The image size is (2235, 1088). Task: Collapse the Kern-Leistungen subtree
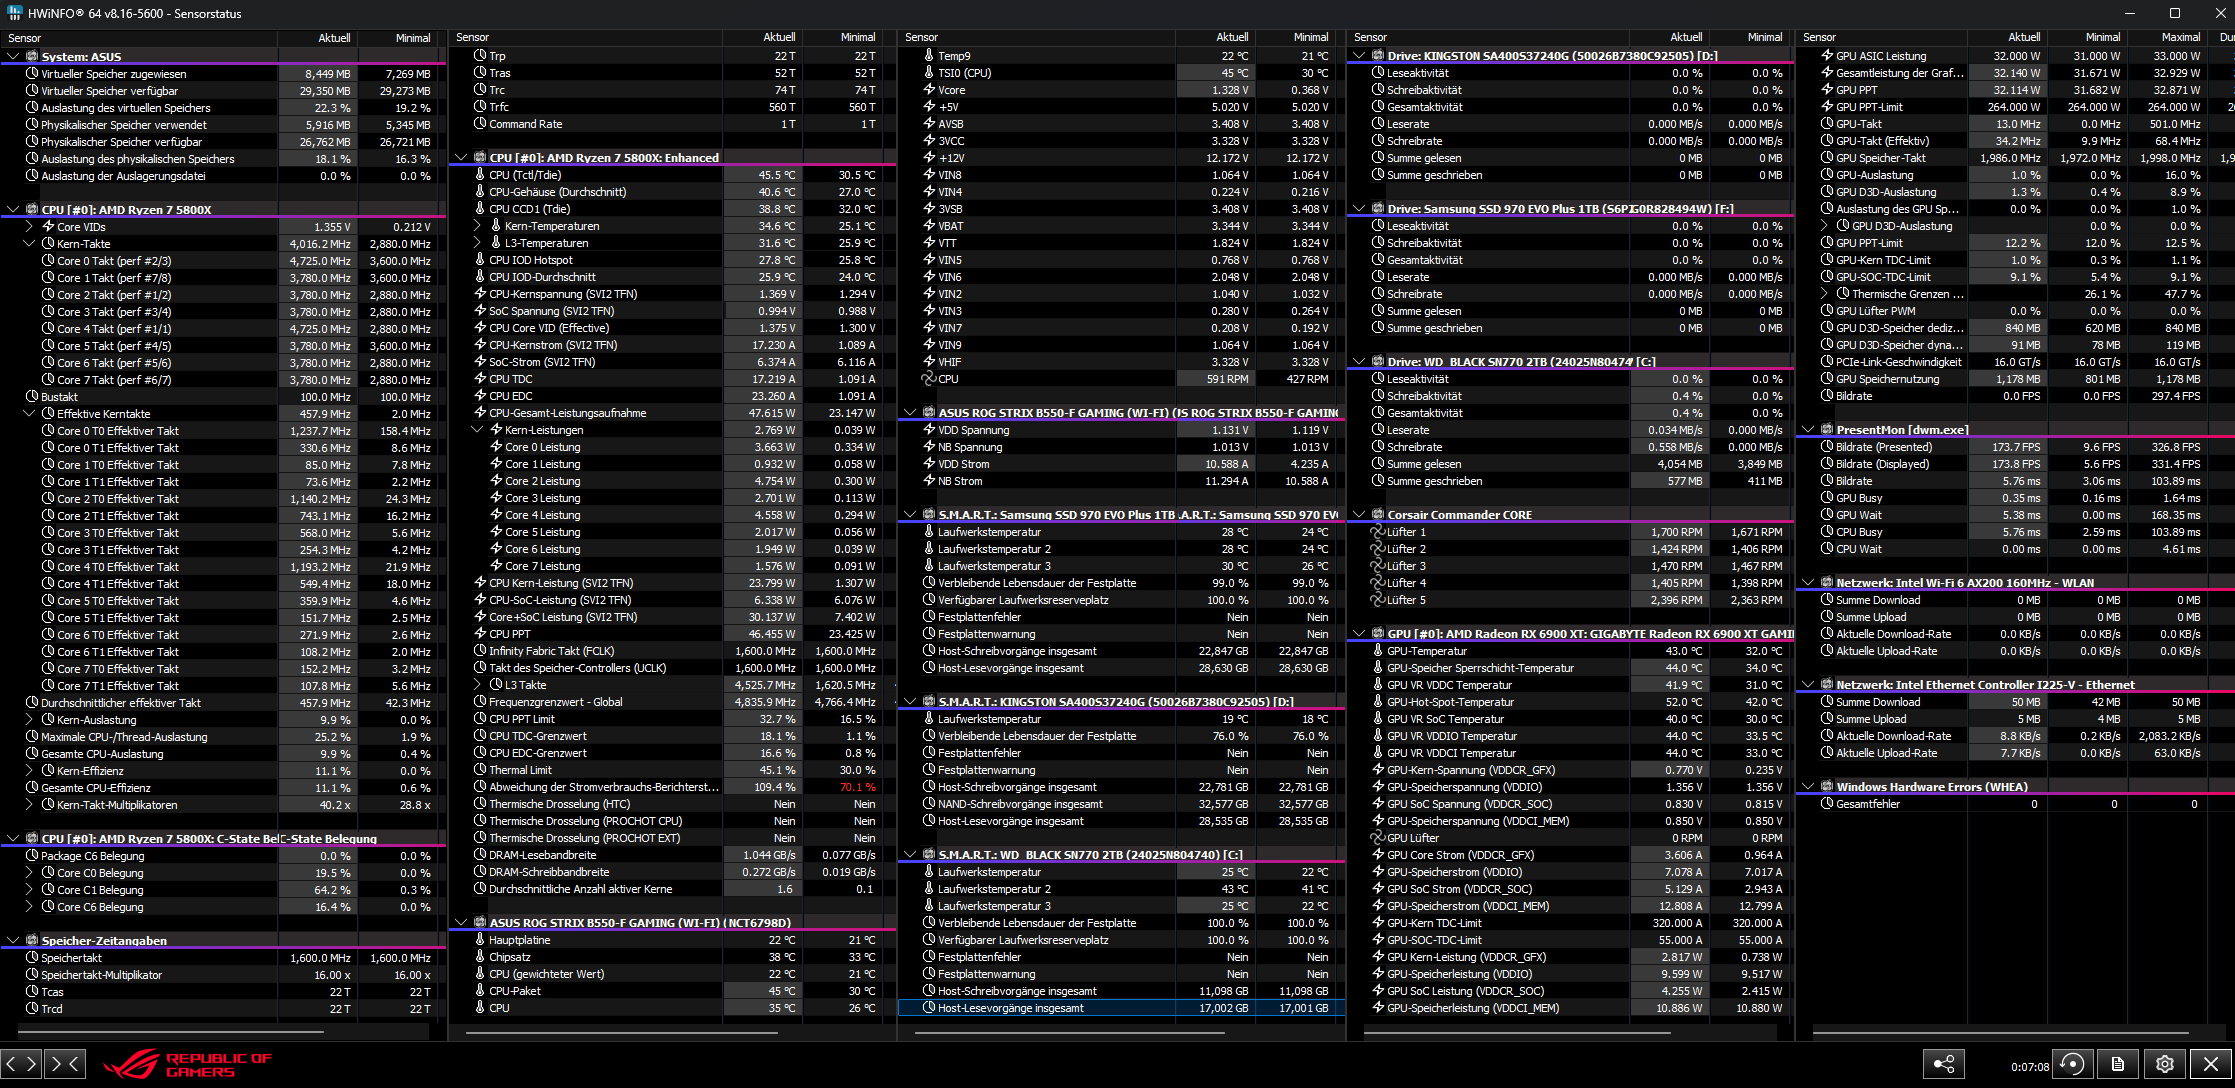tap(477, 430)
